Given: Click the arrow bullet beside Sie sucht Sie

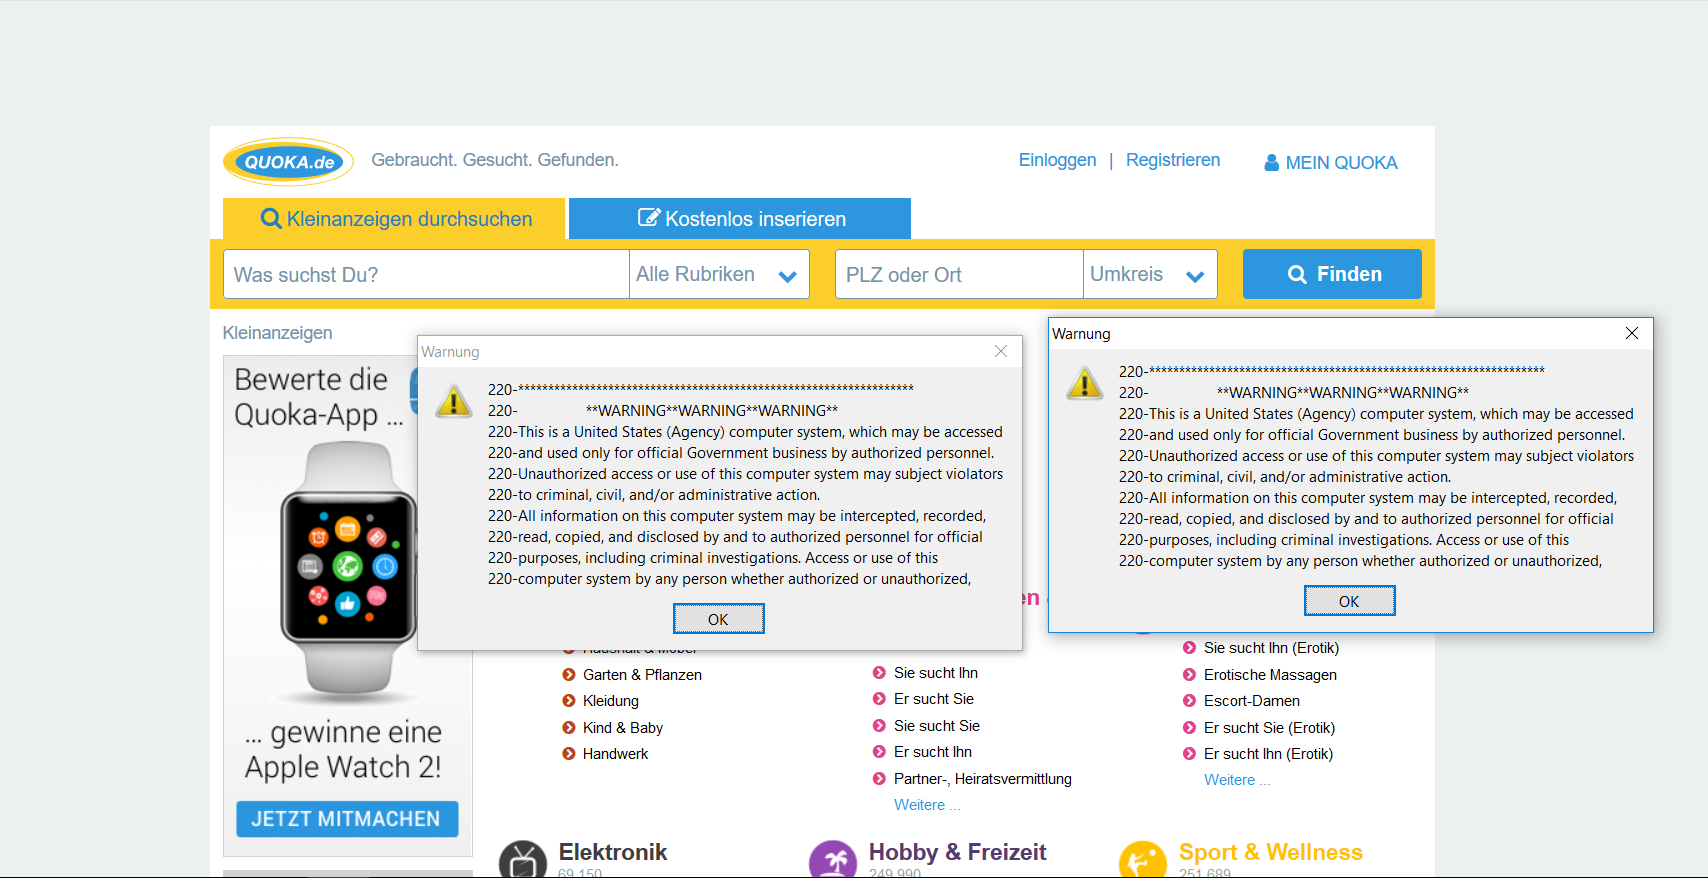Looking at the screenshot, I should point(880,726).
